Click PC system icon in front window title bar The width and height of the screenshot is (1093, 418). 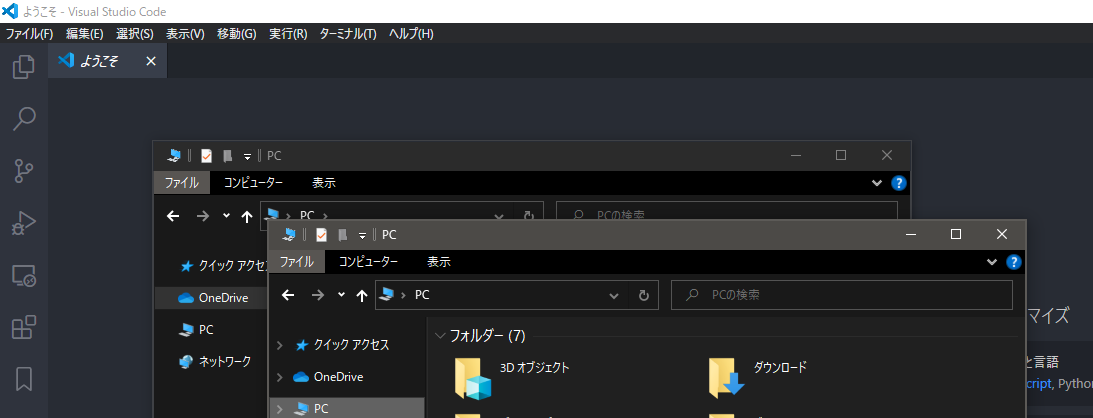[x=289, y=235]
